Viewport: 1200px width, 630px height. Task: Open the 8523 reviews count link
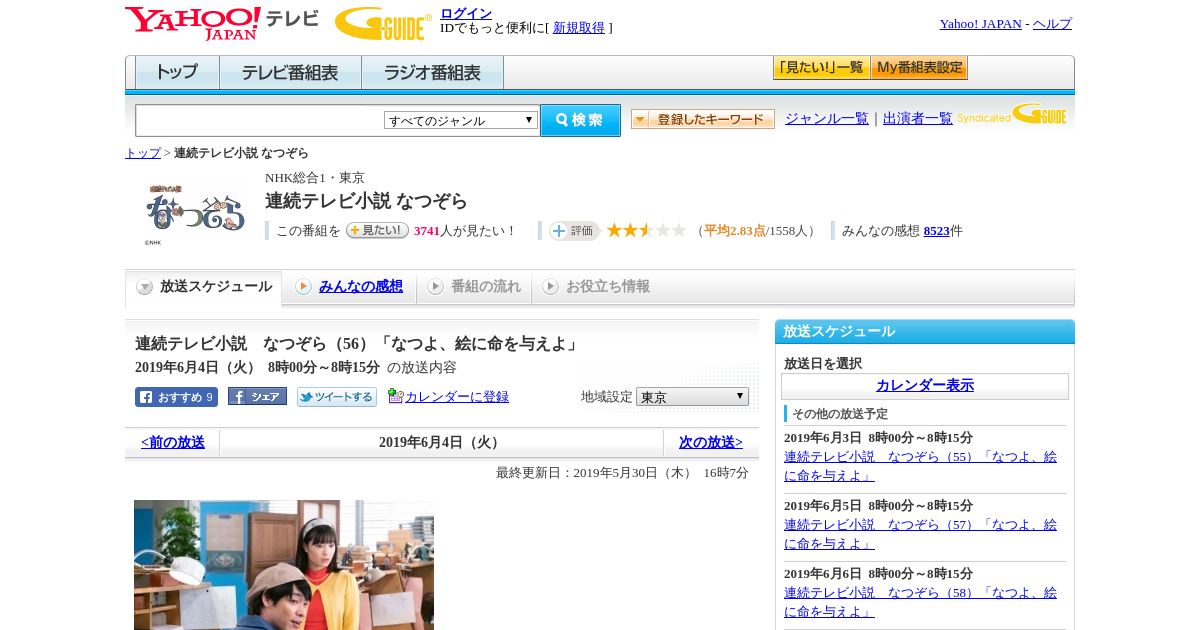[936, 231]
